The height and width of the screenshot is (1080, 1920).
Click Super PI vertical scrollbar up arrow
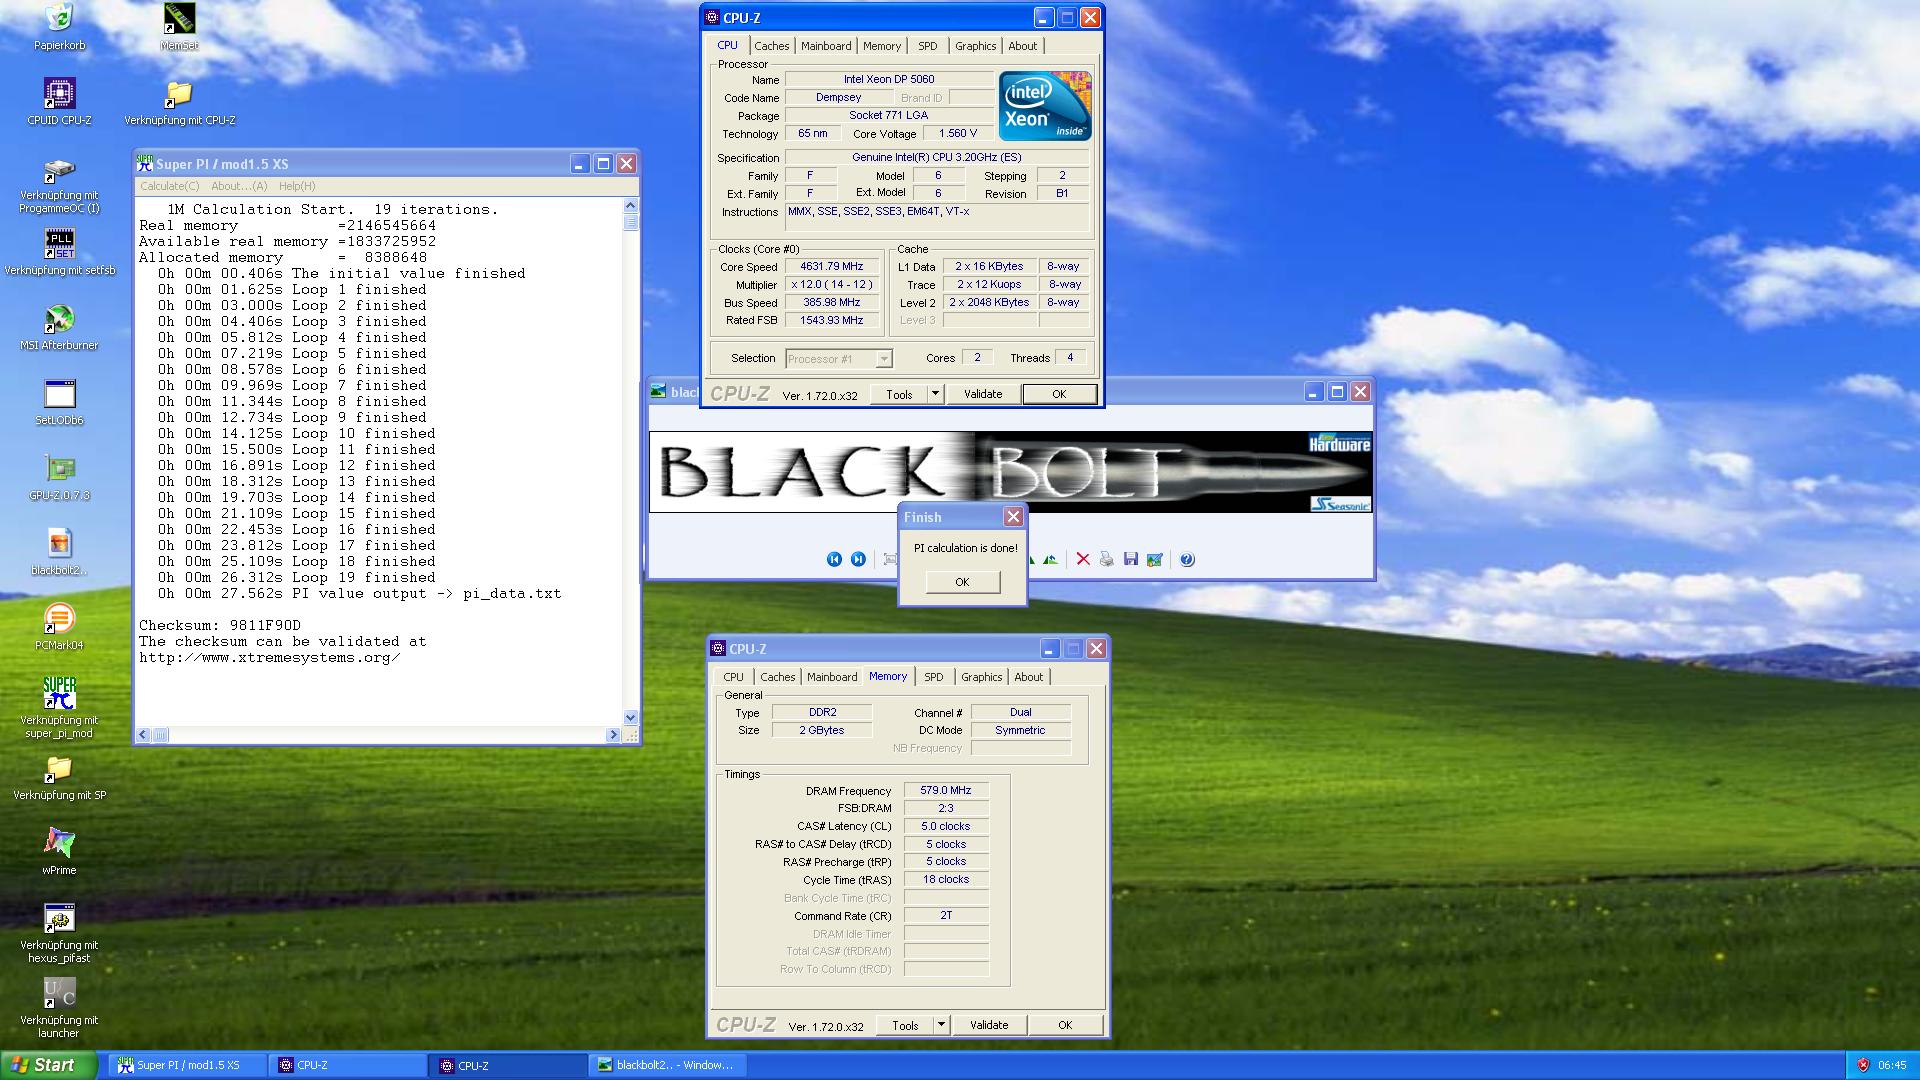click(630, 205)
